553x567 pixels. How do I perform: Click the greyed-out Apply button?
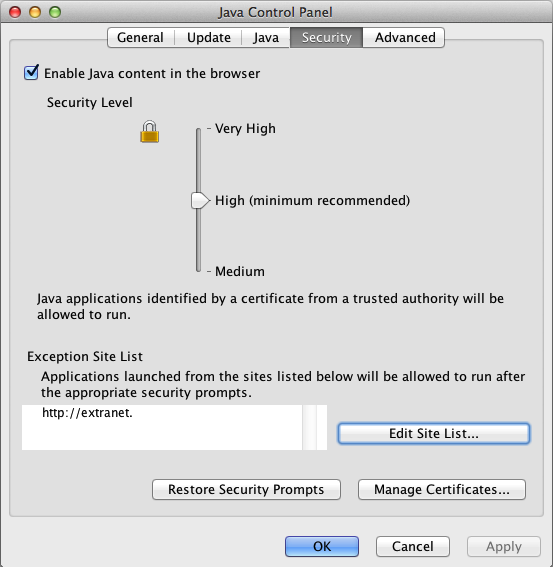[504, 546]
